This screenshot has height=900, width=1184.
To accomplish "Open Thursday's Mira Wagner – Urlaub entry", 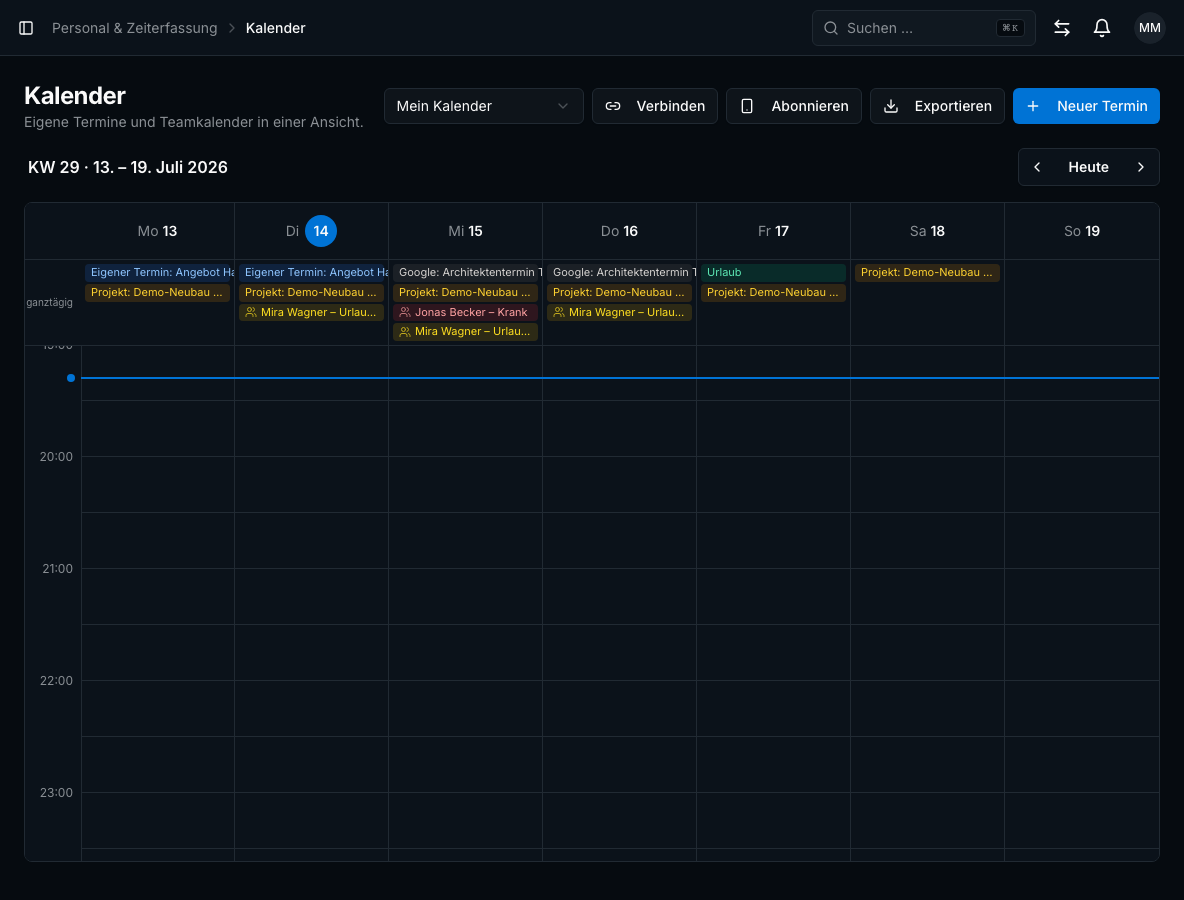I will pos(619,312).
